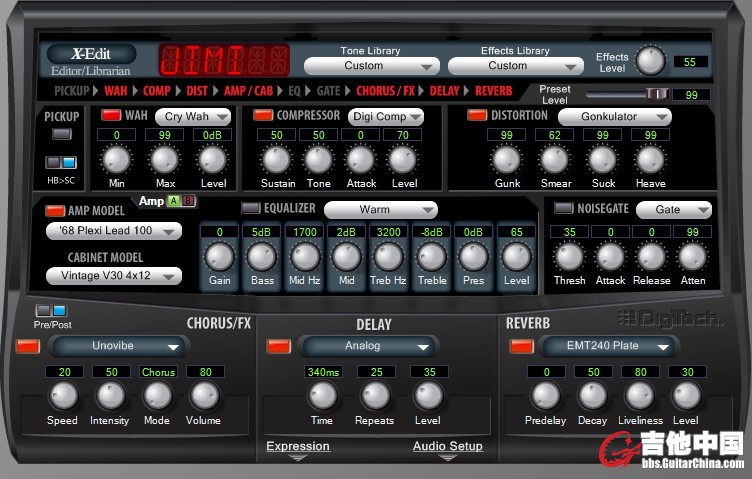Select REVERB in the signal chain
The width and height of the screenshot is (752, 479).
pos(494,91)
